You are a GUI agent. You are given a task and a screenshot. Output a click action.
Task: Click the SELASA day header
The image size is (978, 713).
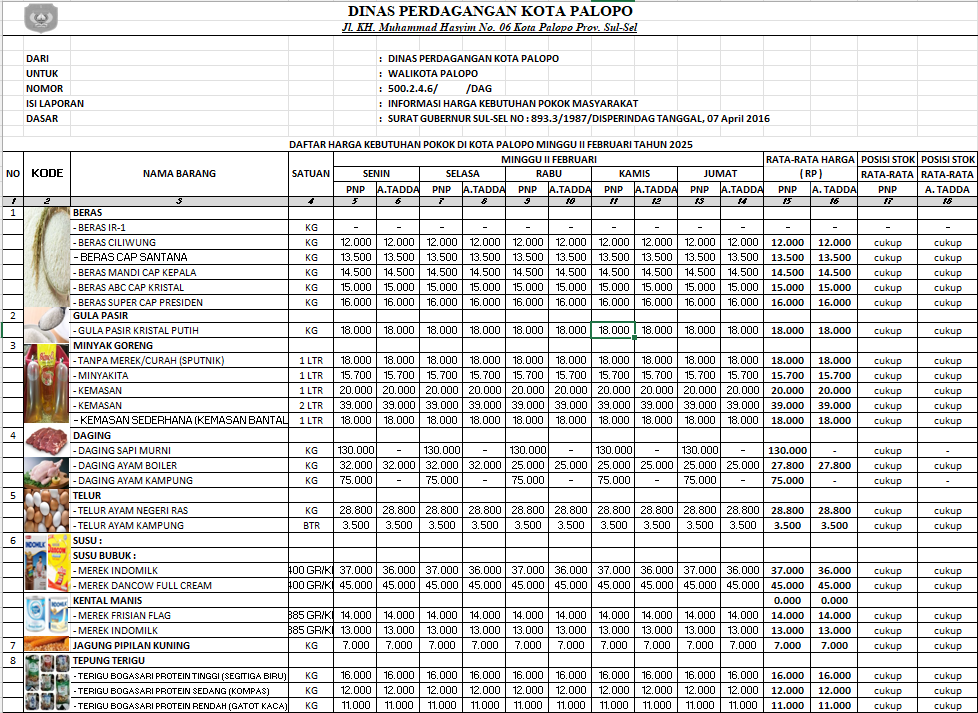pos(463,173)
